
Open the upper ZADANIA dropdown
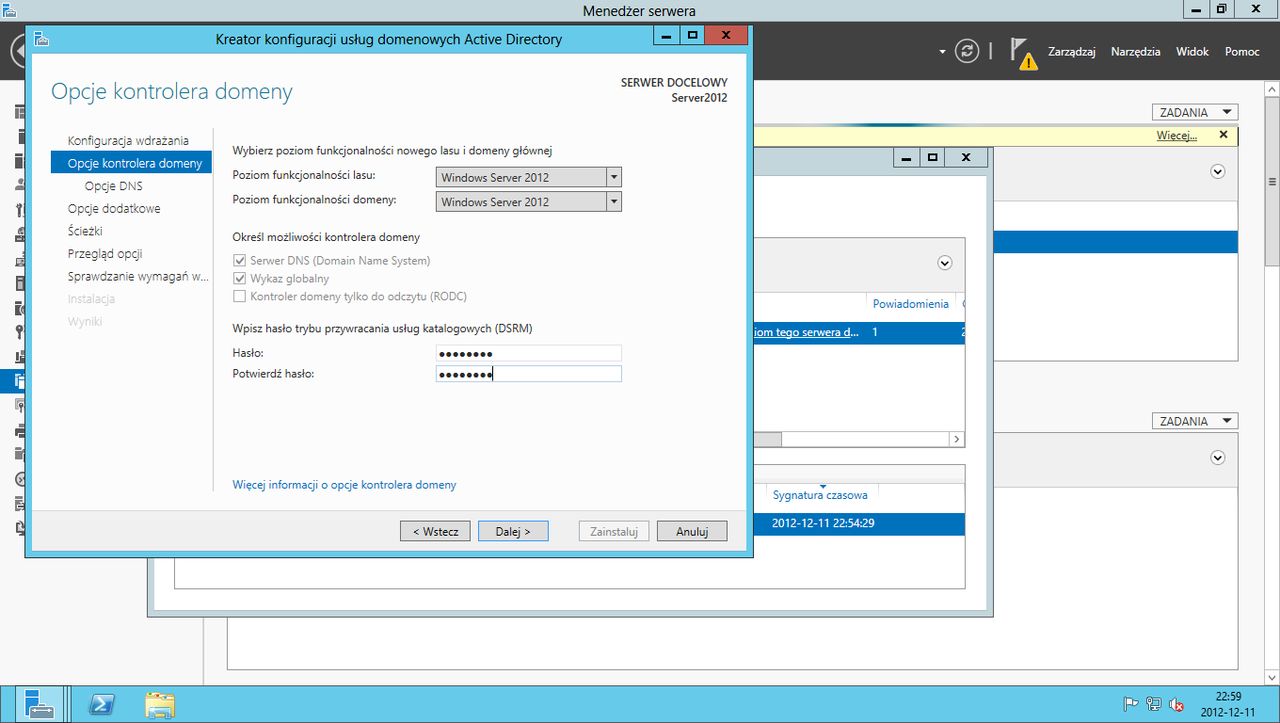click(x=1195, y=113)
